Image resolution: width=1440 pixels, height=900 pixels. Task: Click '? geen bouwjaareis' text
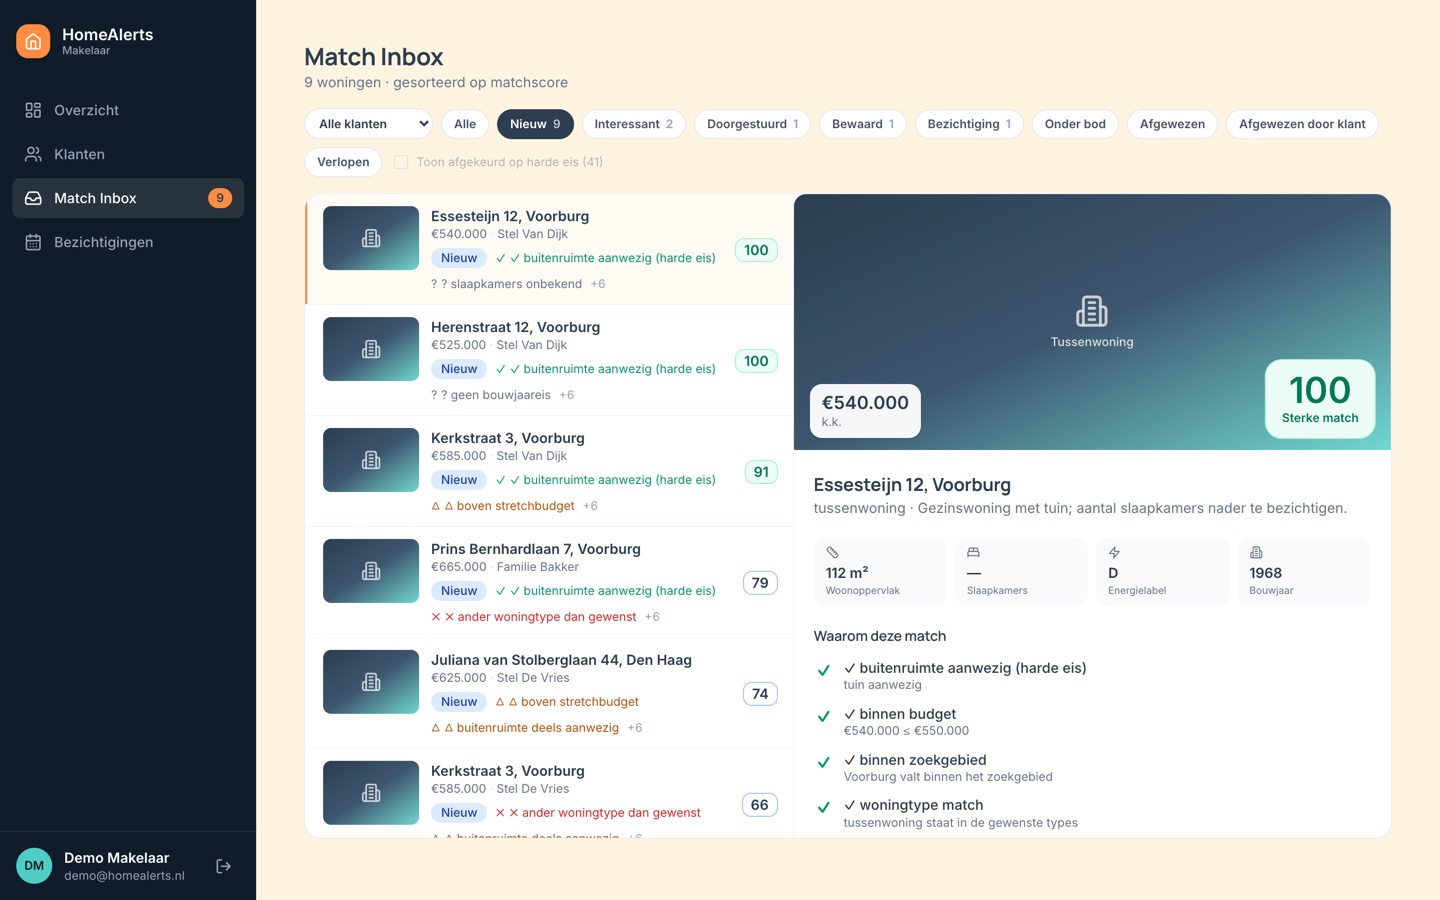coord(491,395)
